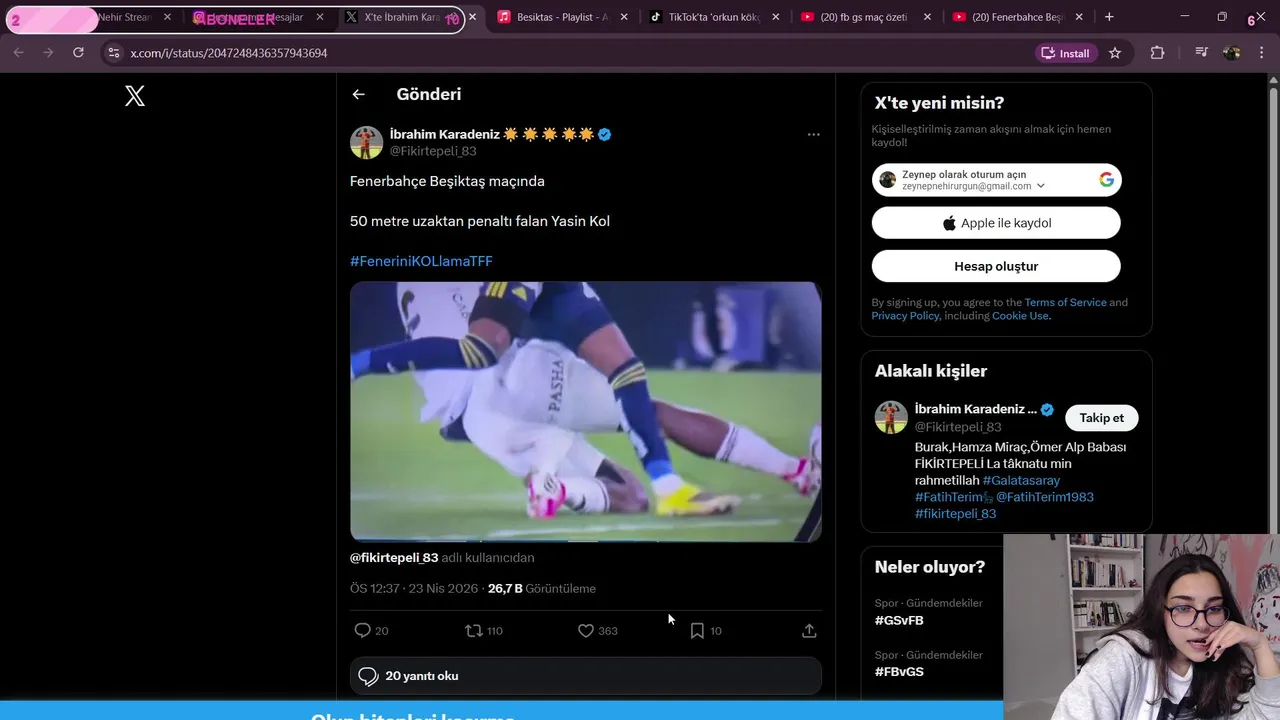
Task: Select the X'te İbrahim Kara tab
Action: (x=400, y=17)
